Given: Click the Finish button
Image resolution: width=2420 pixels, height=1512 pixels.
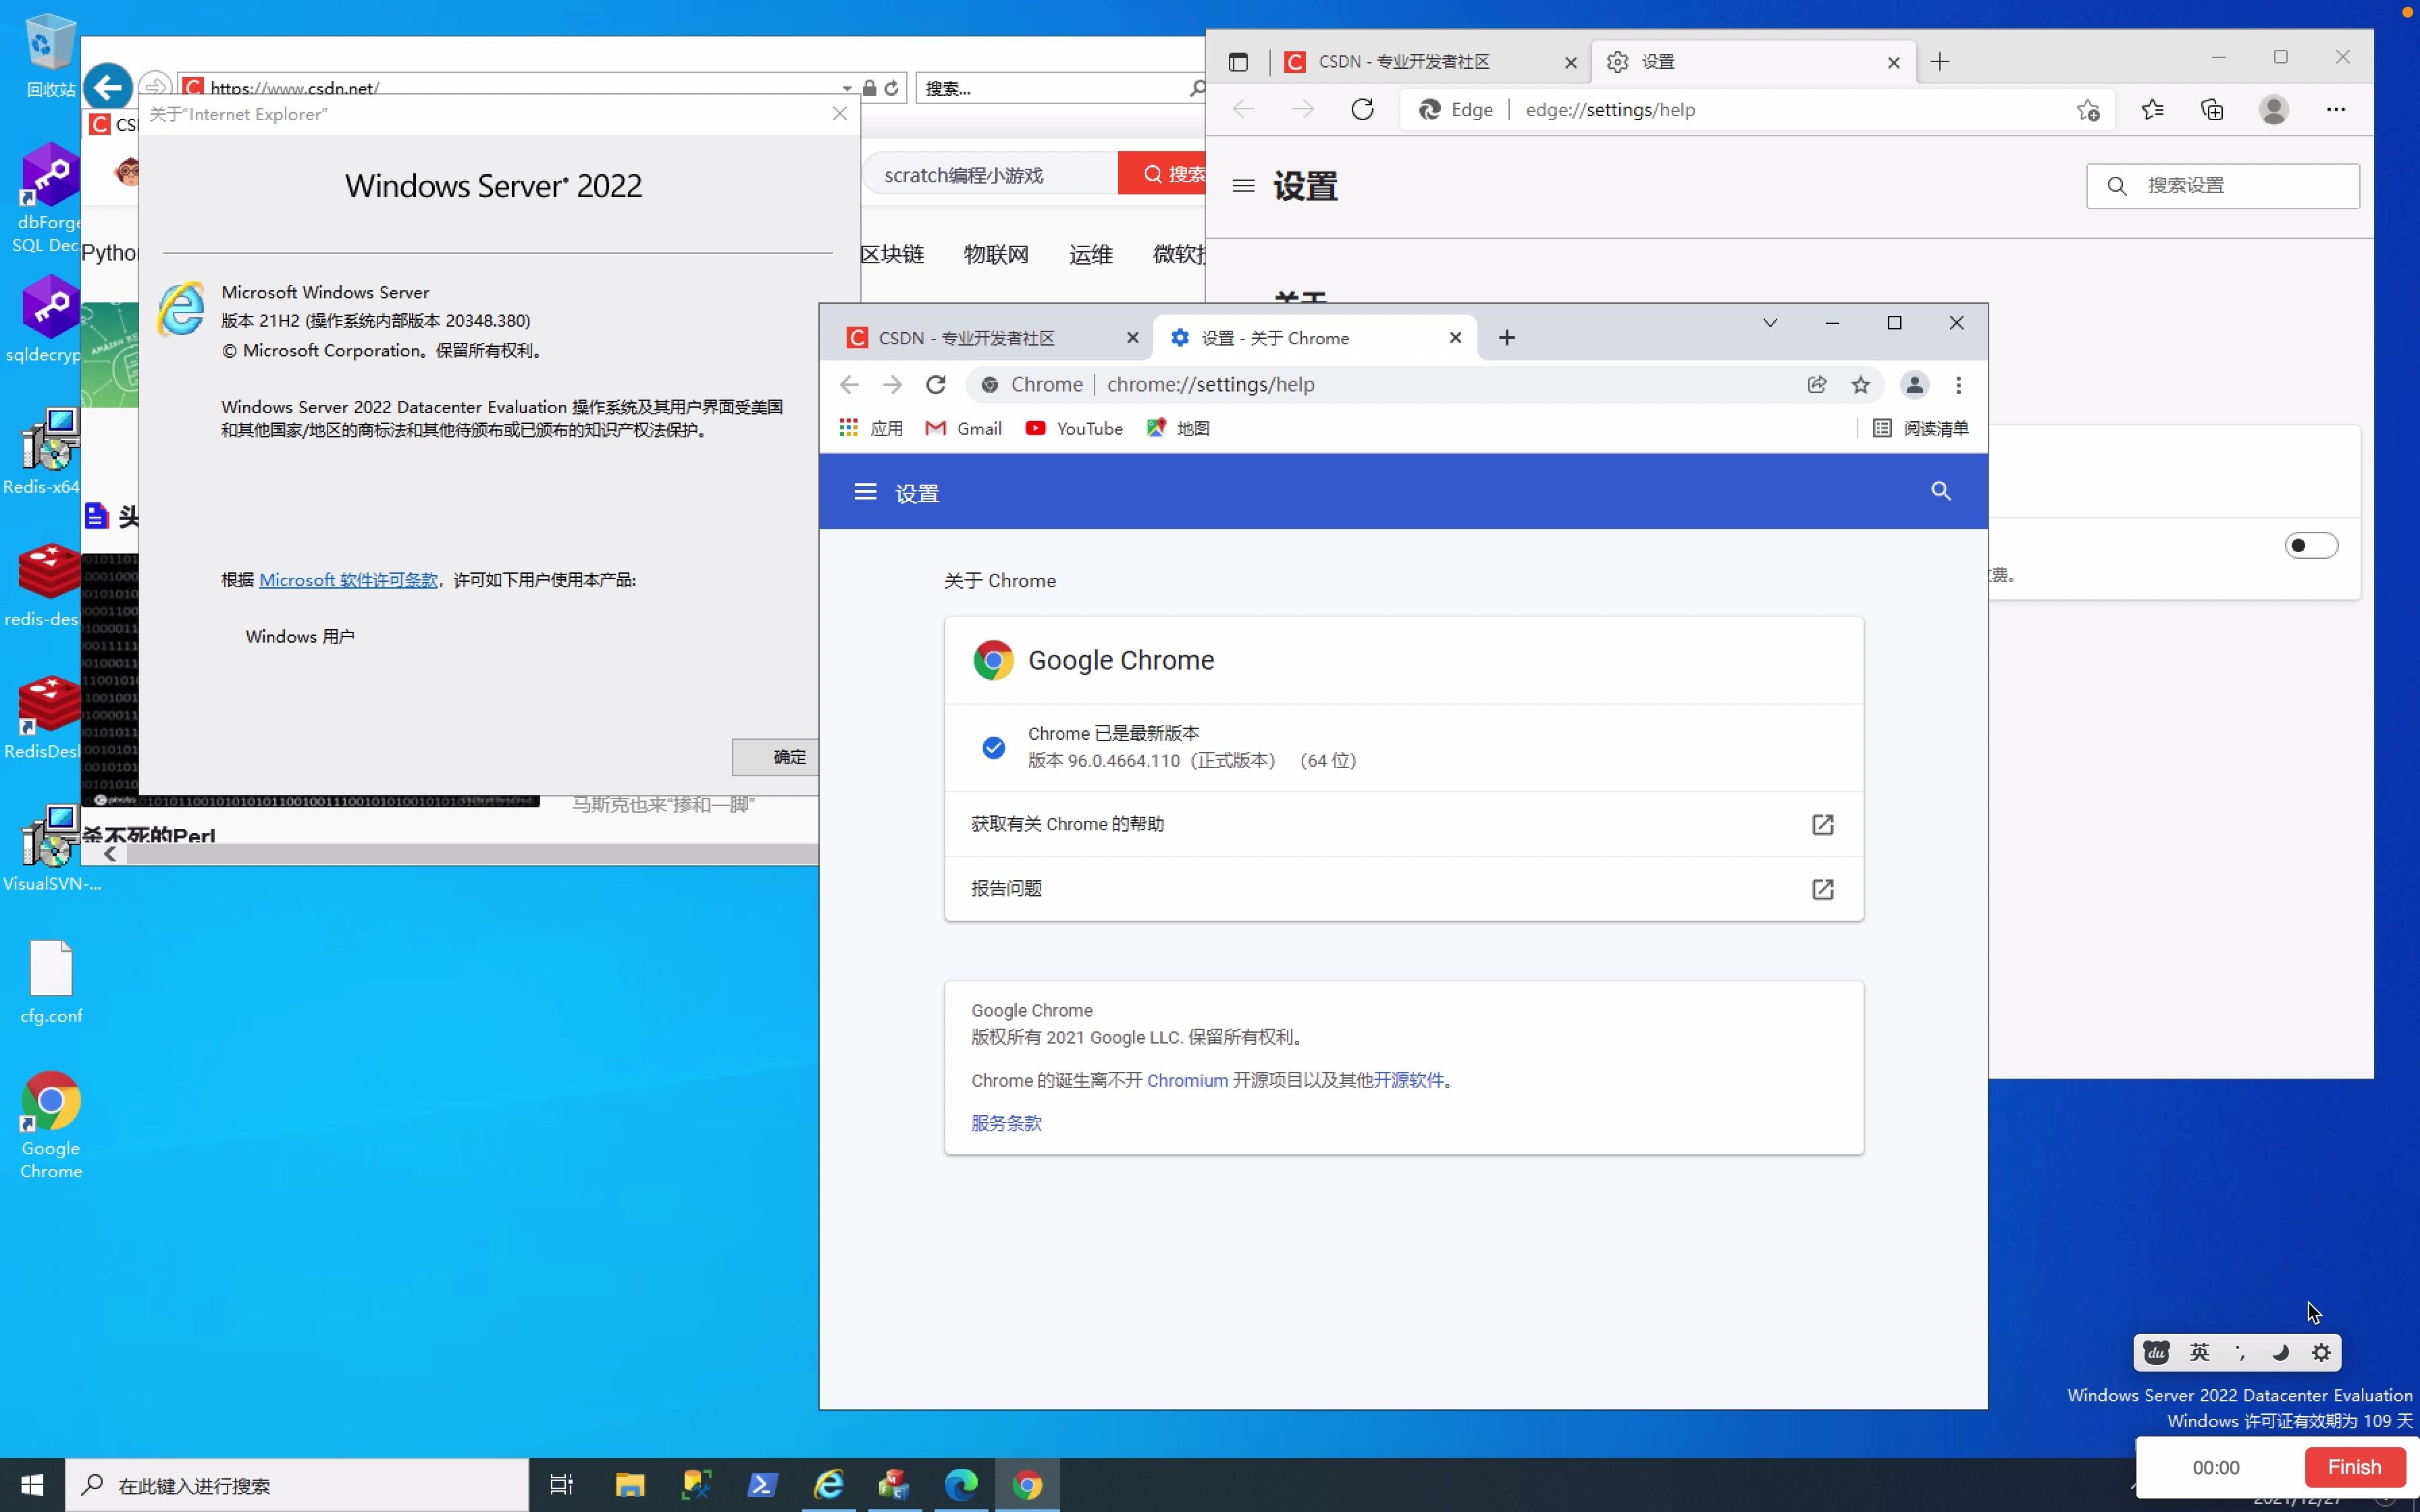Looking at the screenshot, I should [2354, 1467].
